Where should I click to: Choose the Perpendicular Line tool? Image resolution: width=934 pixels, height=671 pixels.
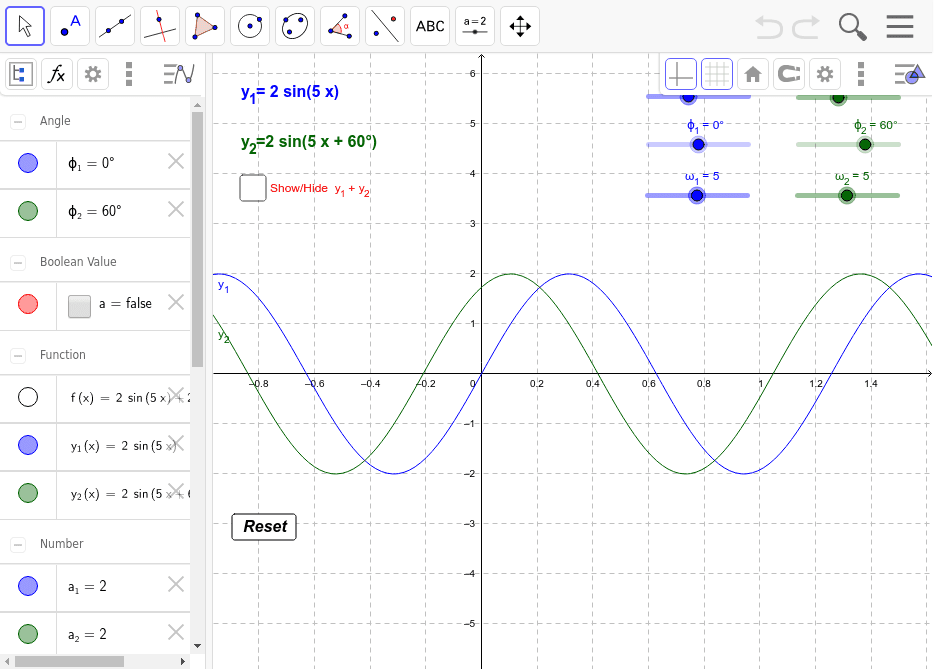click(x=160, y=26)
